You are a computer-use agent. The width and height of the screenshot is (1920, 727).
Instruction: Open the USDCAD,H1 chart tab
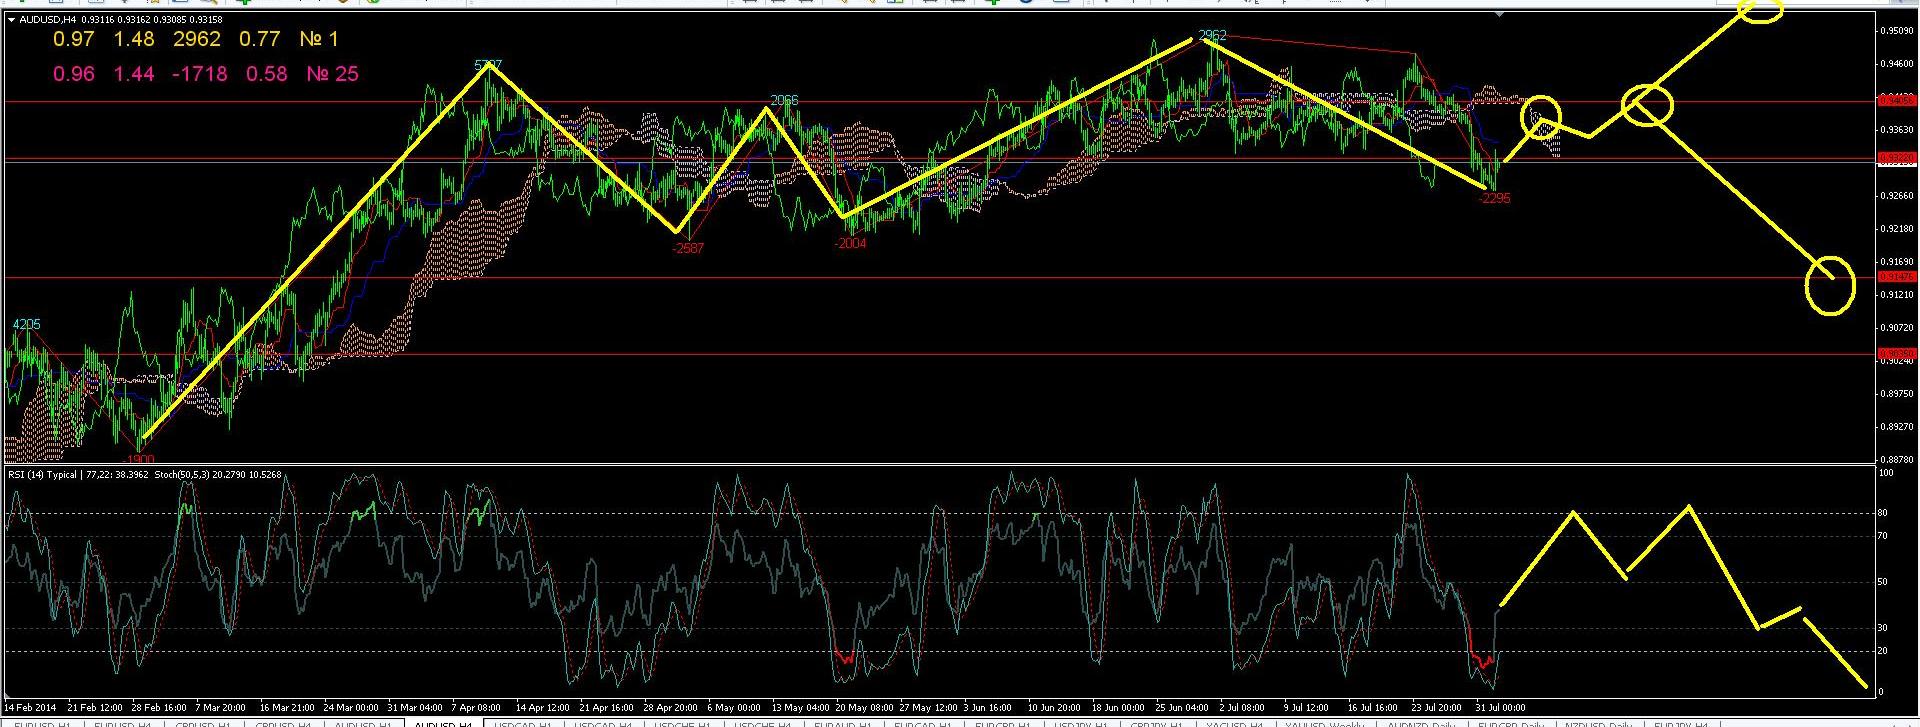pyautogui.click(x=523, y=723)
